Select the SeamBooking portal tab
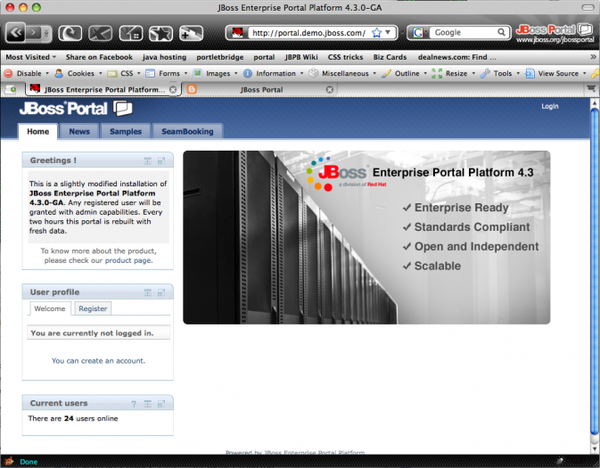600x468 pixels. (x=187, y=131)
